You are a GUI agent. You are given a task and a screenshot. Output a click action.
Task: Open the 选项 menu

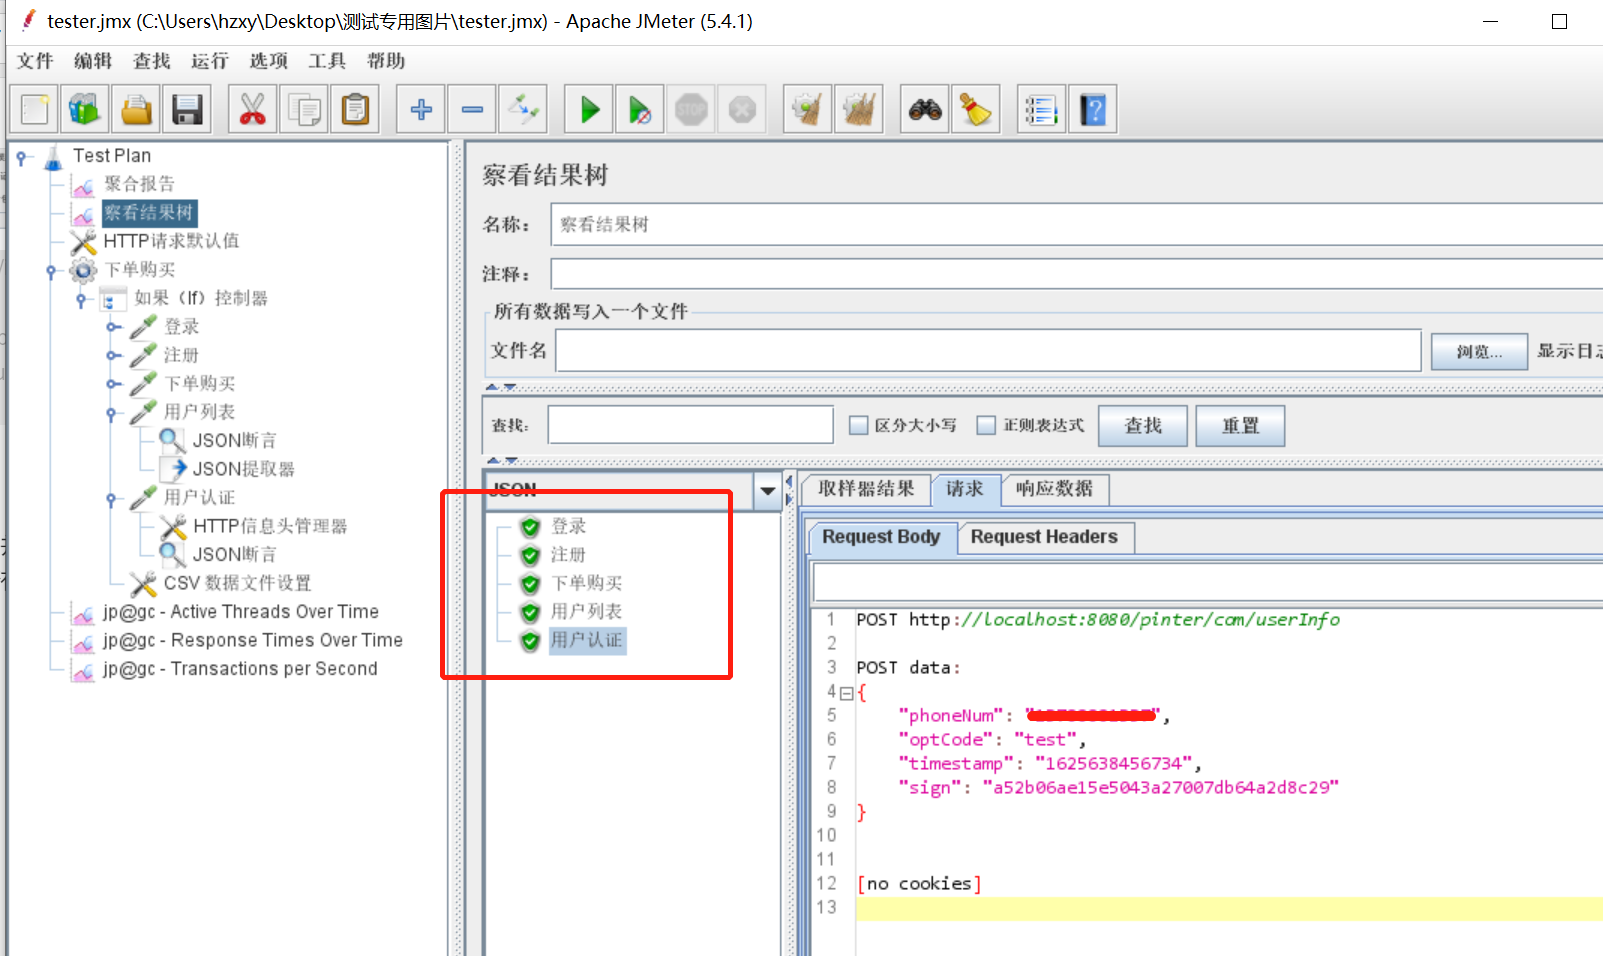(x=269, y=61)
